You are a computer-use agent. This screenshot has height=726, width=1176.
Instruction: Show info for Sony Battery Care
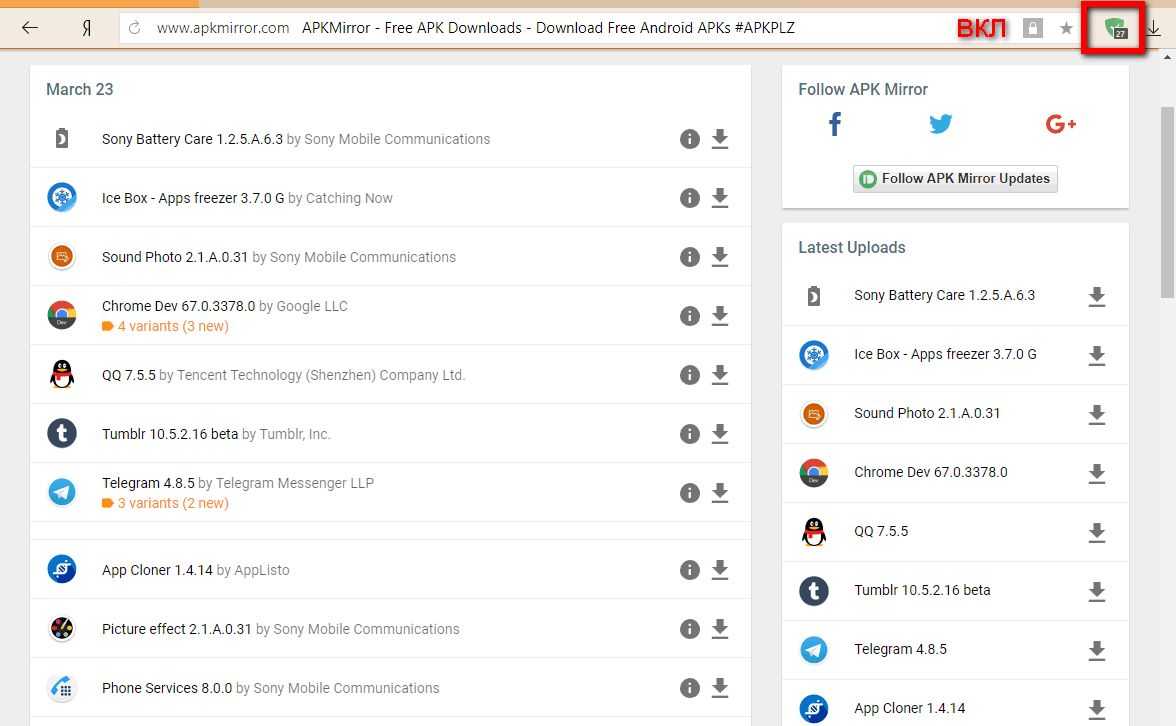click(x=689, y=139)
